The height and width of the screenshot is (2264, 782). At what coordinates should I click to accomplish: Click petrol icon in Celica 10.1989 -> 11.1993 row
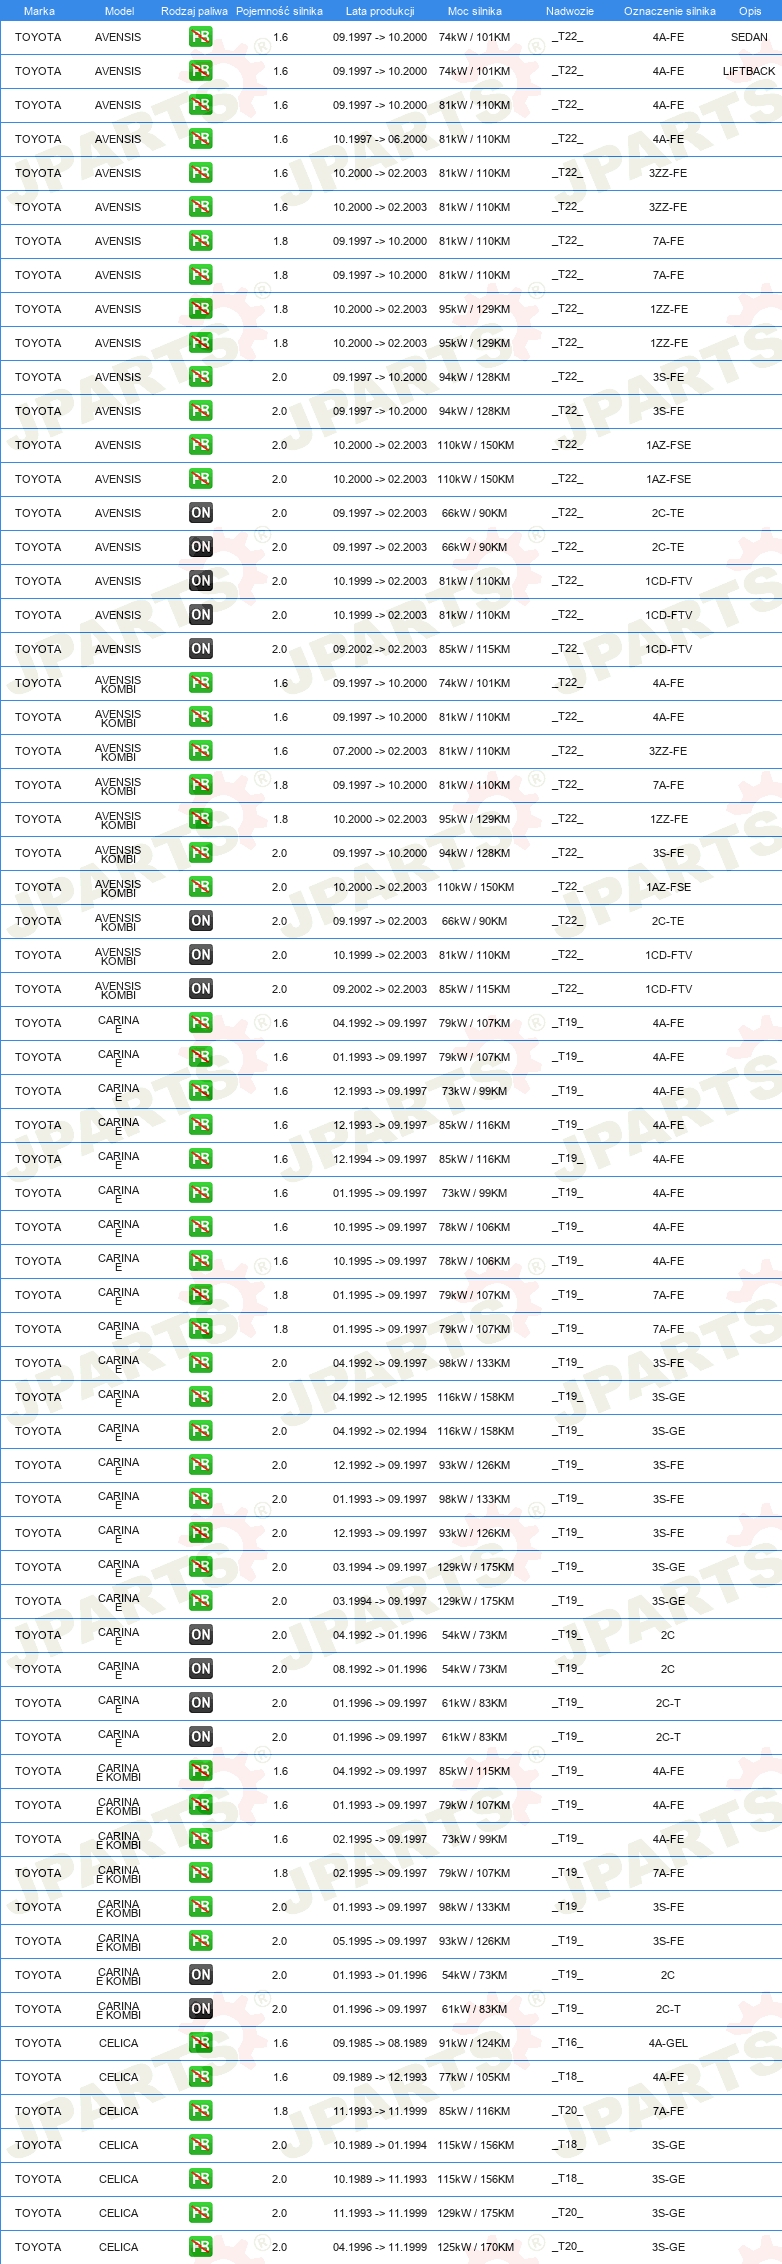coord(201,2179)
